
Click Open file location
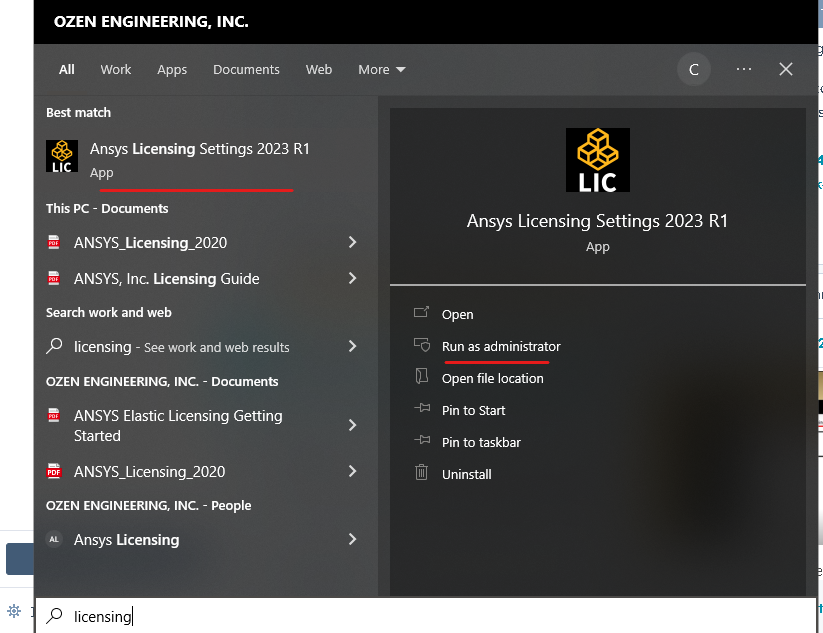pos(491,378)
